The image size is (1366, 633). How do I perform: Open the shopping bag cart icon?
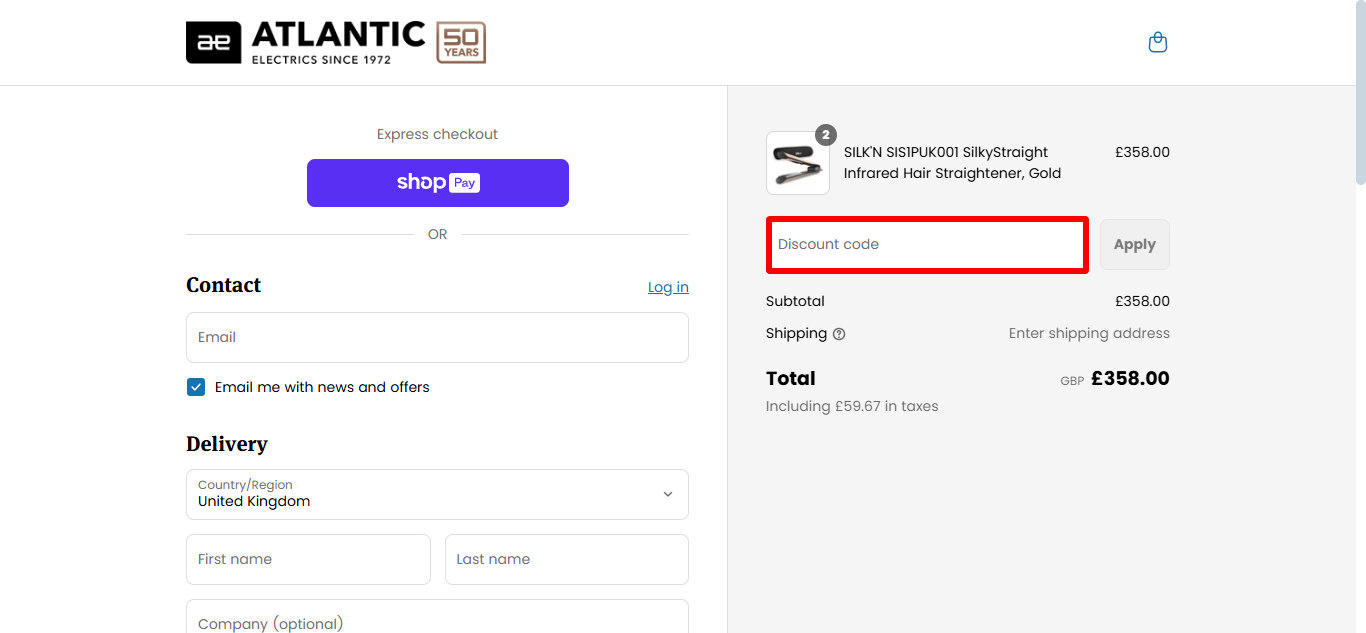(x=1158, y=42)
